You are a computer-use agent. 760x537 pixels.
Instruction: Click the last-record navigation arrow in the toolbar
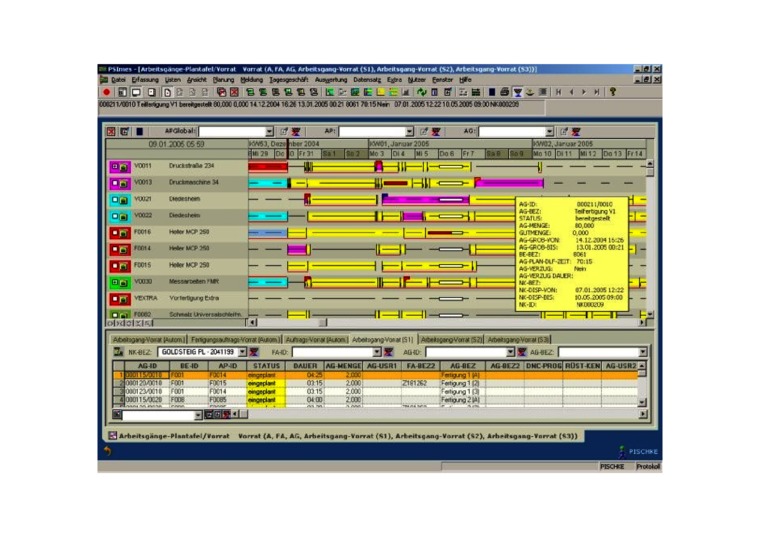coord(597,91)
